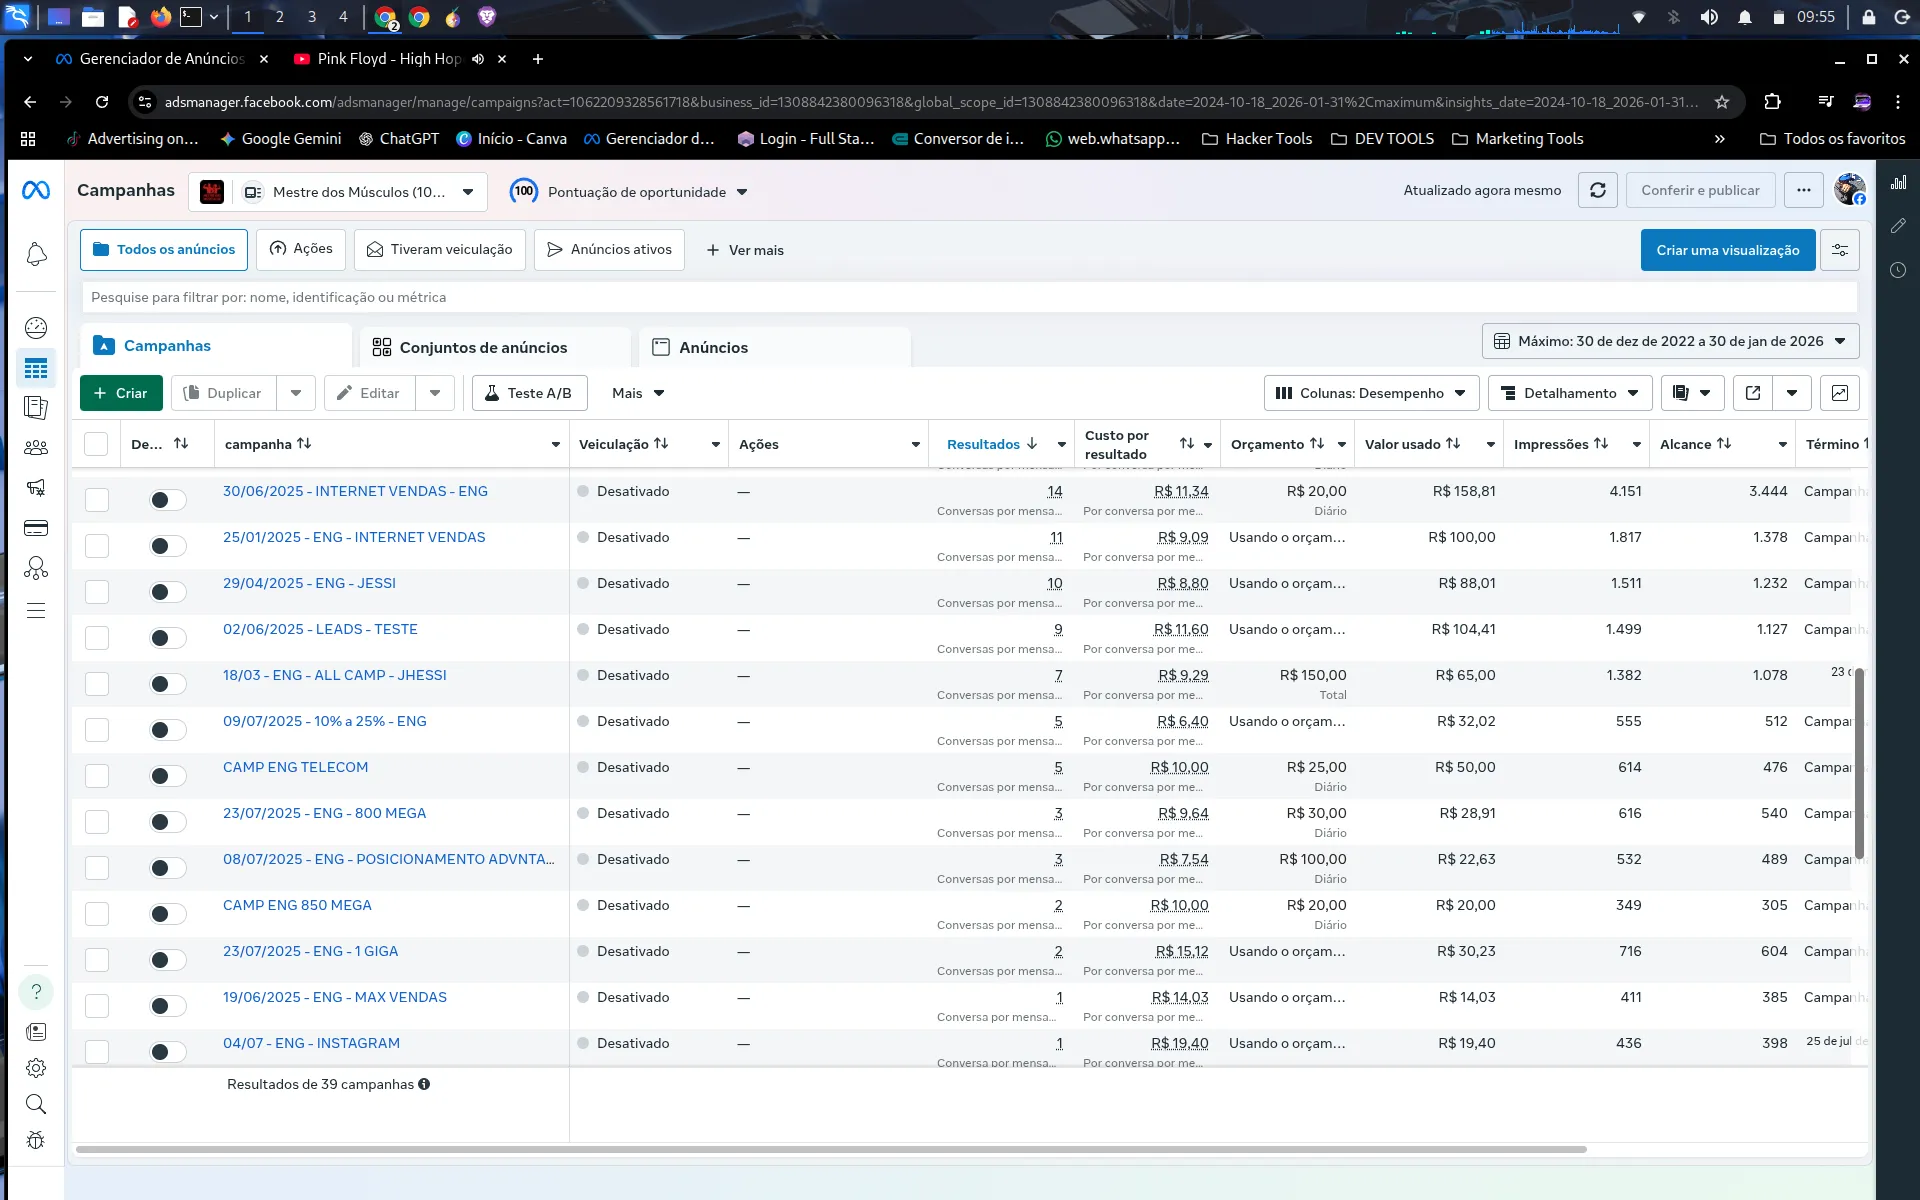Click the vertical table scrollbar
The image size is (1920, 1200).
pos(1859,764)
